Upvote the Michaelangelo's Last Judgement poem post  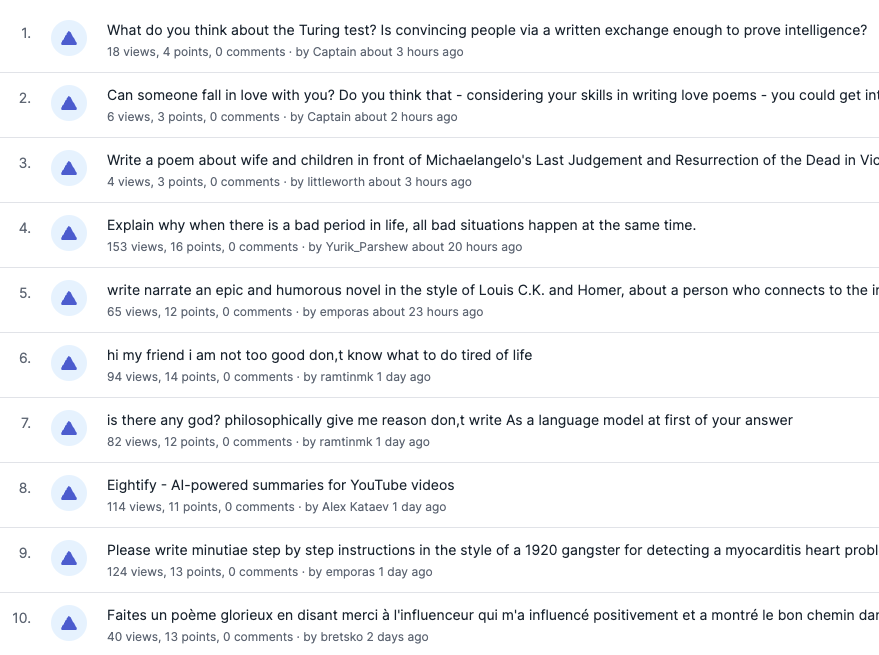pyautogui.click(x=69, y=169)
